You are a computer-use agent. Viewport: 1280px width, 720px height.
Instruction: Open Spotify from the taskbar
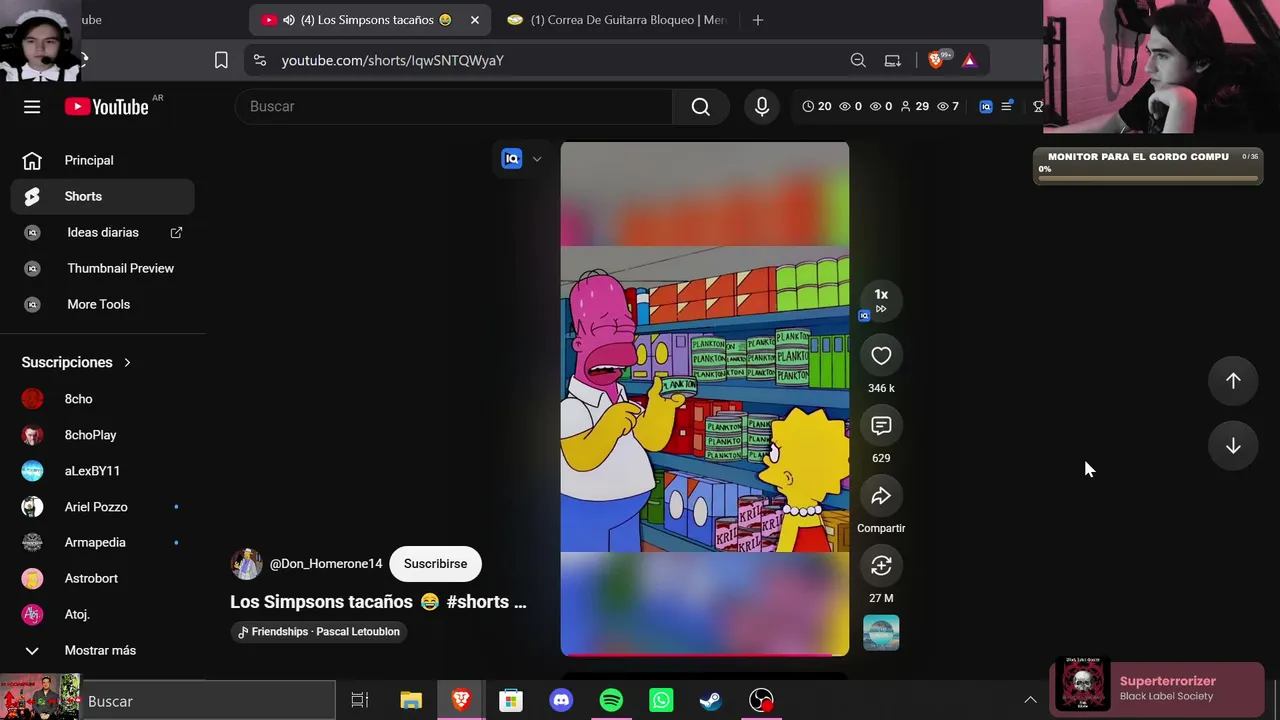coord(611,701)
